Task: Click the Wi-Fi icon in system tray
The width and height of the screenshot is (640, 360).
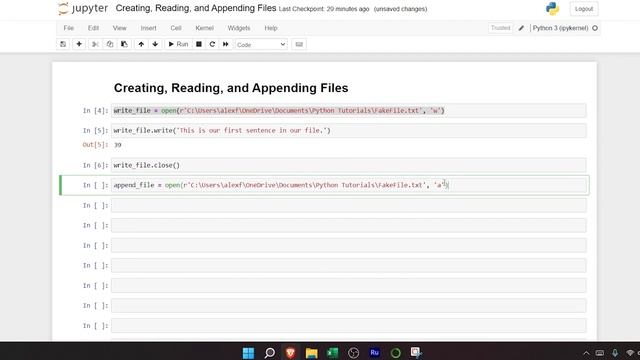Action: click(630, 353)
